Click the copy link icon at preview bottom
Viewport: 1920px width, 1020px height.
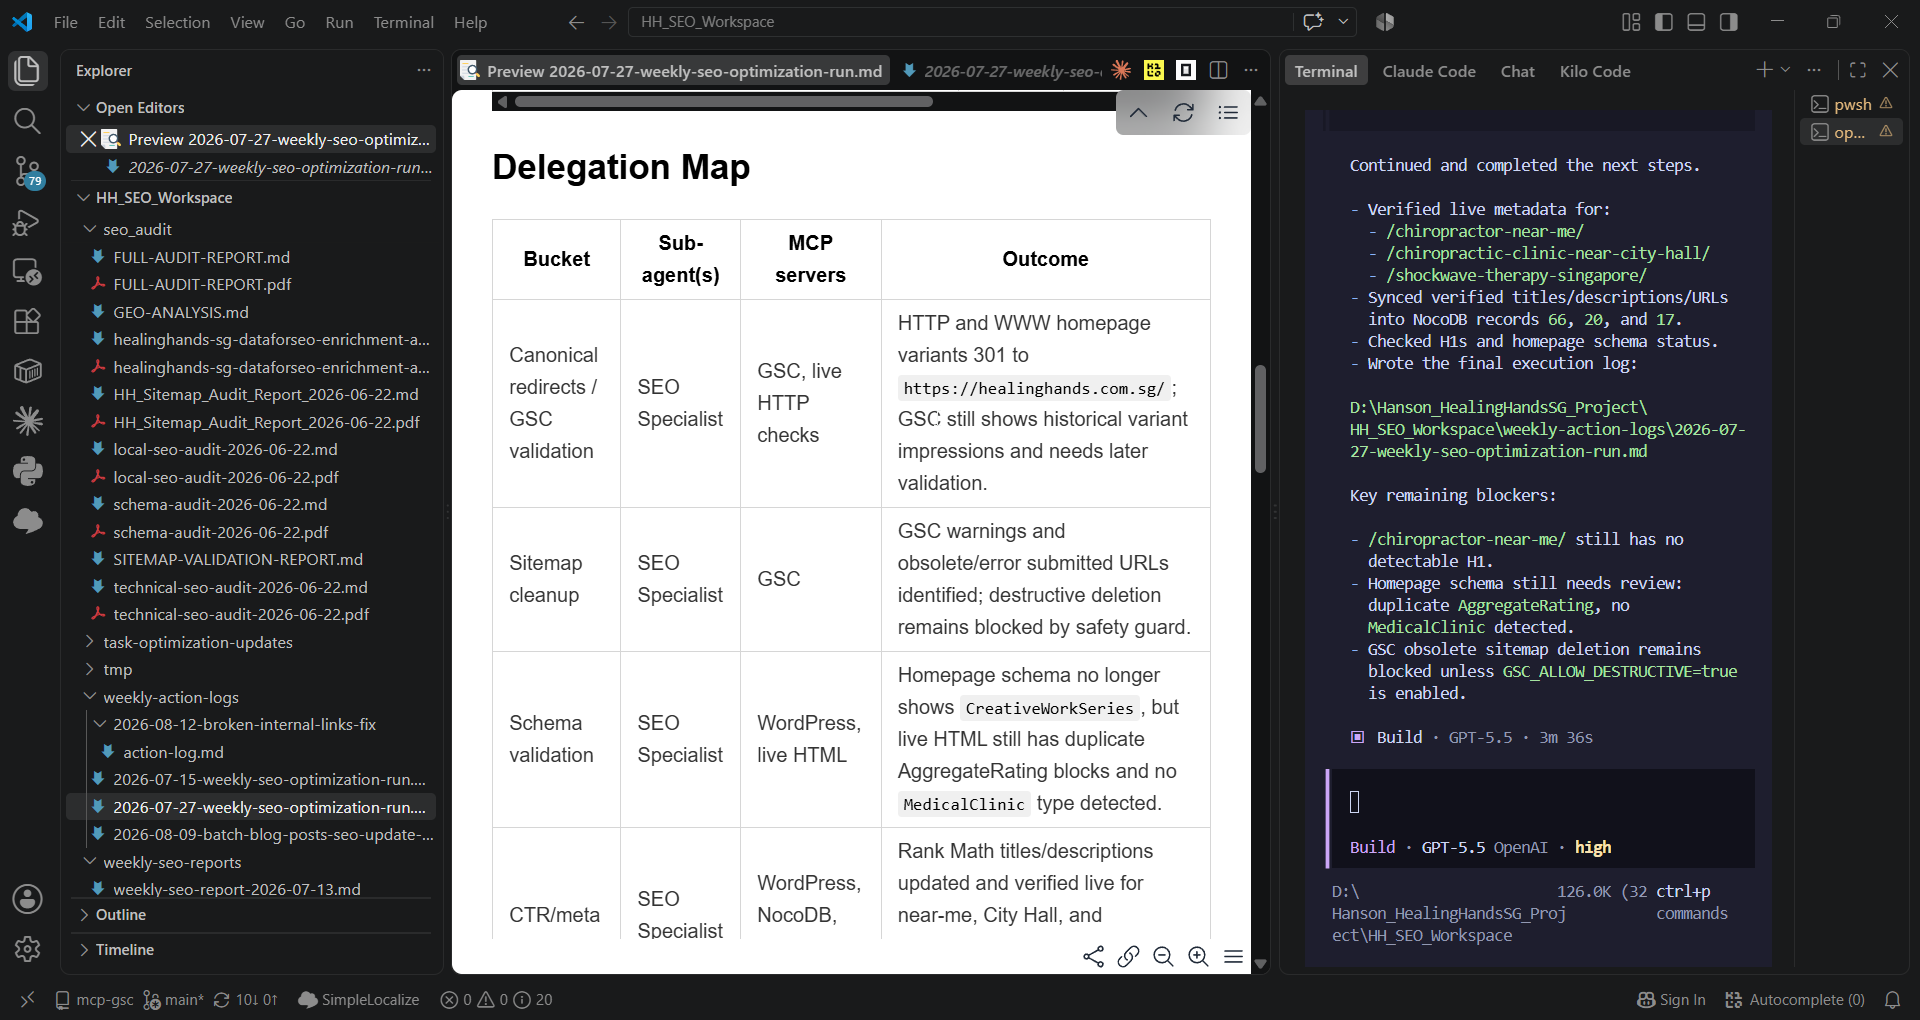click(1128, 957)
